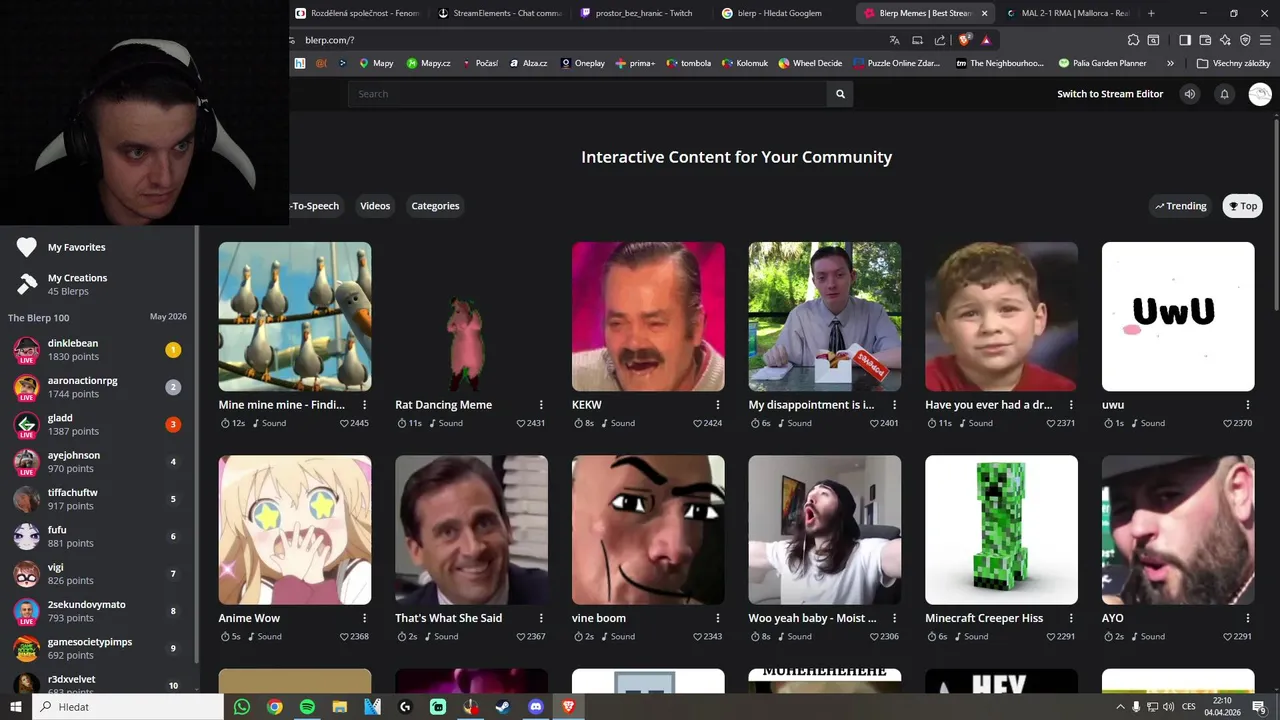Image resolution: width=1280 pixels, height=720 pixels.
Task: Click the search magnifier button on Blerp
Action: click(840, 94)
